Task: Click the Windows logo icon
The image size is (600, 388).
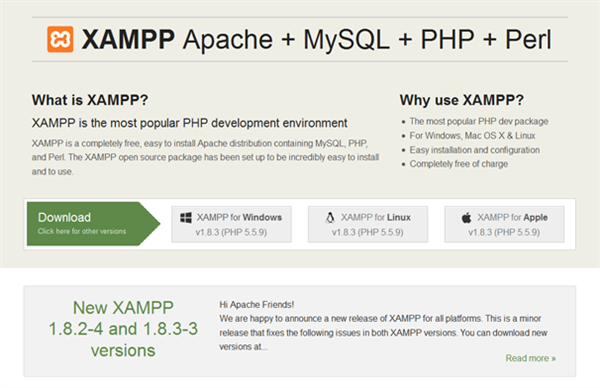Action: tap(186, 218)
